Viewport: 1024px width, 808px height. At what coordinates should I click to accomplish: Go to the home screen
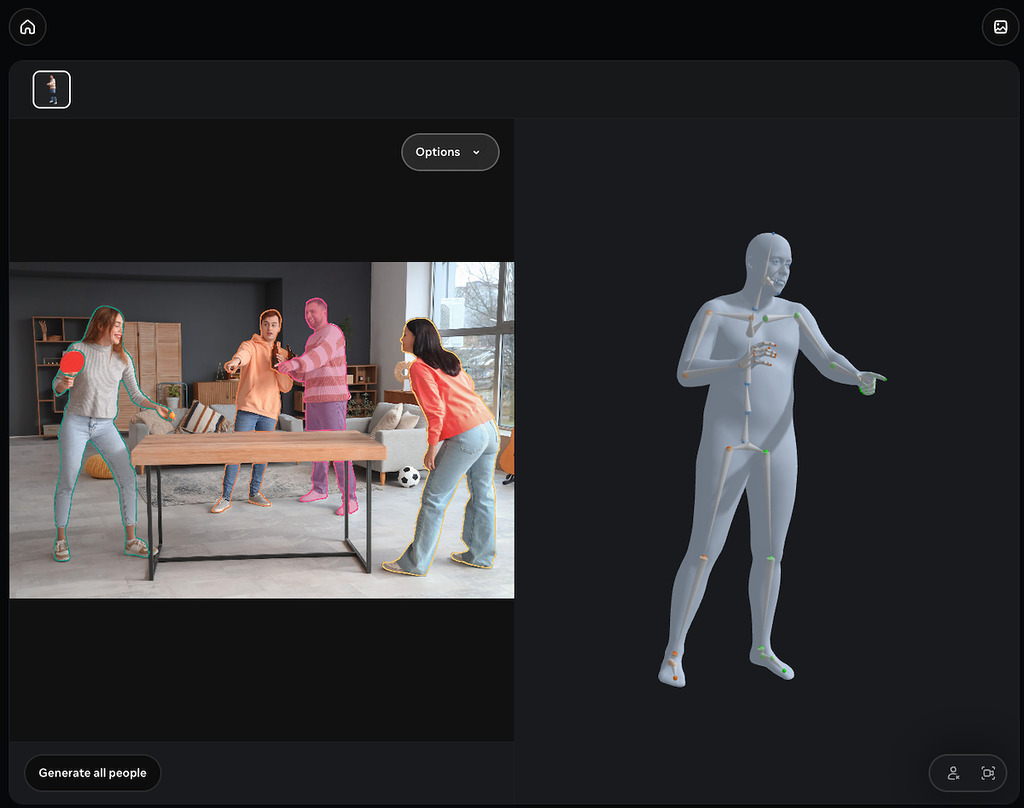pyautogui.click(x=27, y=27)
